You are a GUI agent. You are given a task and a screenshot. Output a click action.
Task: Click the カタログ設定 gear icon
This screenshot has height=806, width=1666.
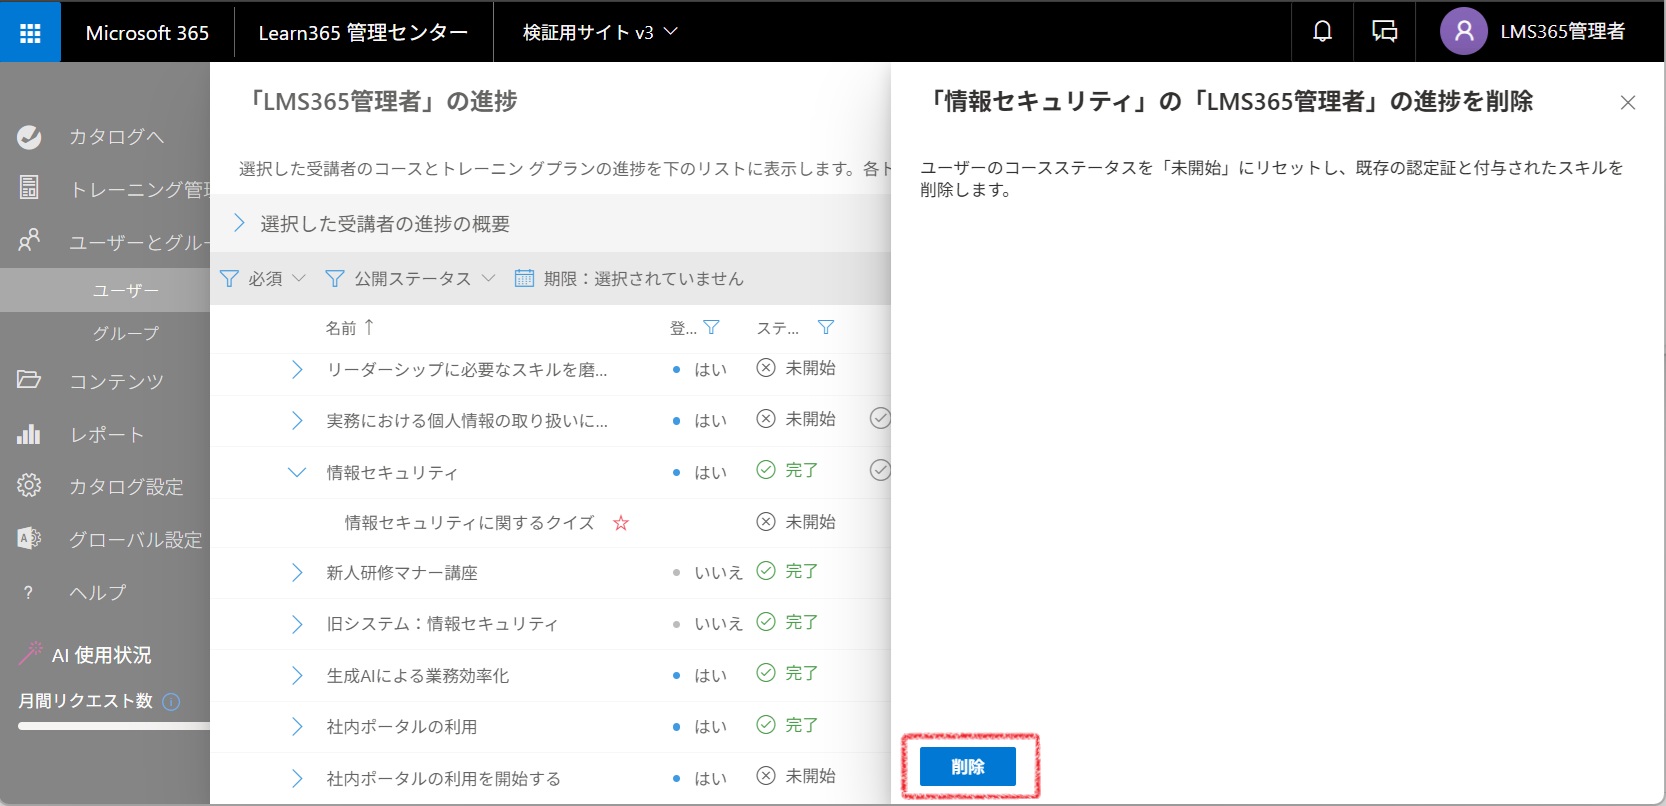(x=29, y=486)
